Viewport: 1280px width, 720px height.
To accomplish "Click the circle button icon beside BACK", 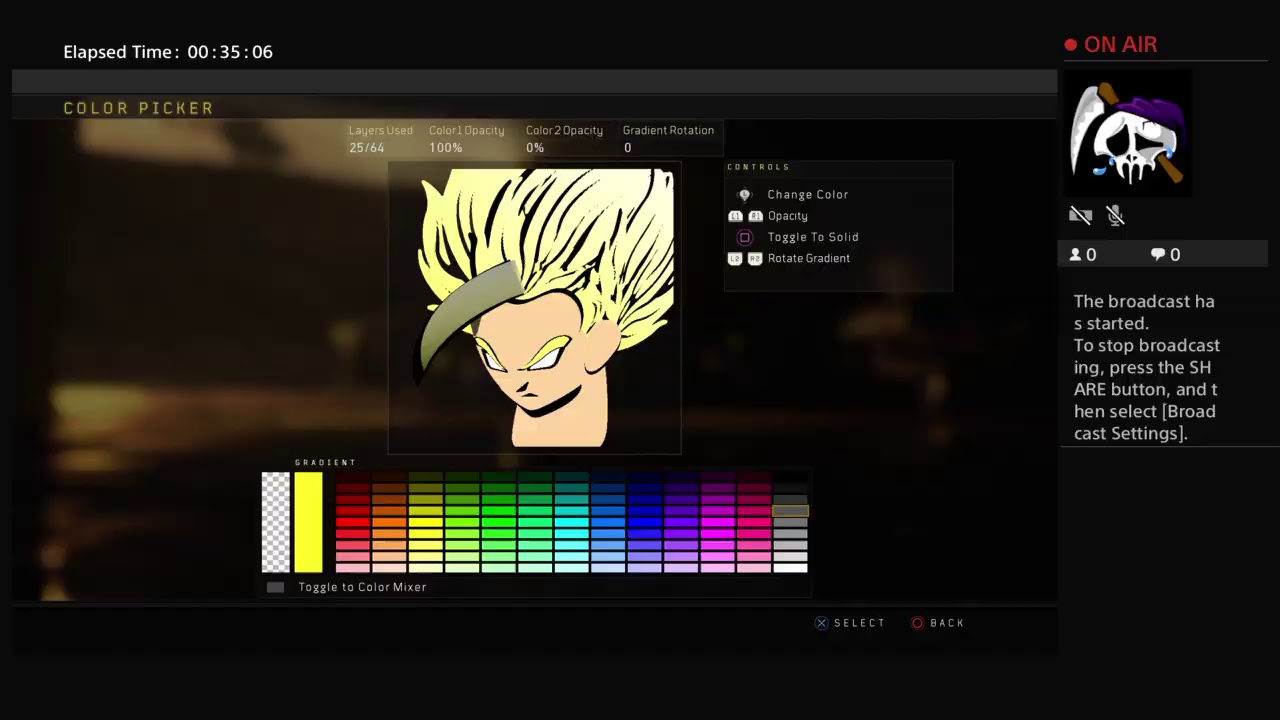I will point(917,623).
